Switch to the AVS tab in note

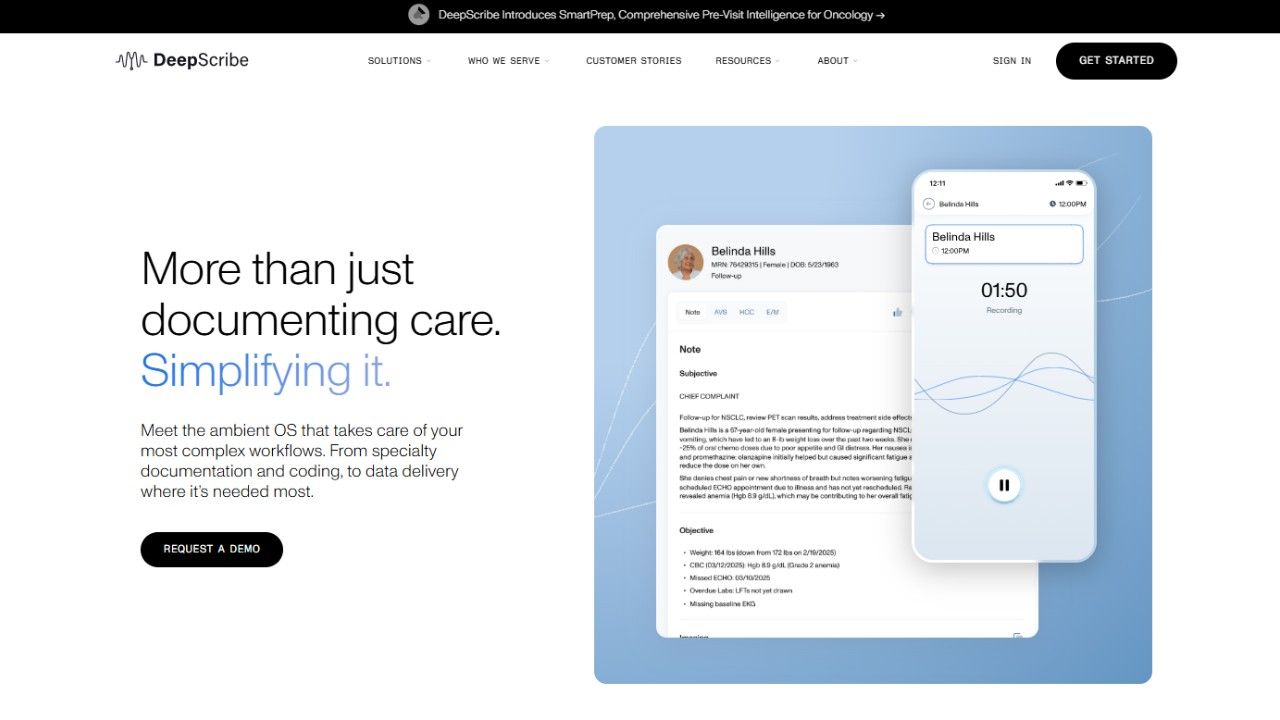(x=720, y=312)
